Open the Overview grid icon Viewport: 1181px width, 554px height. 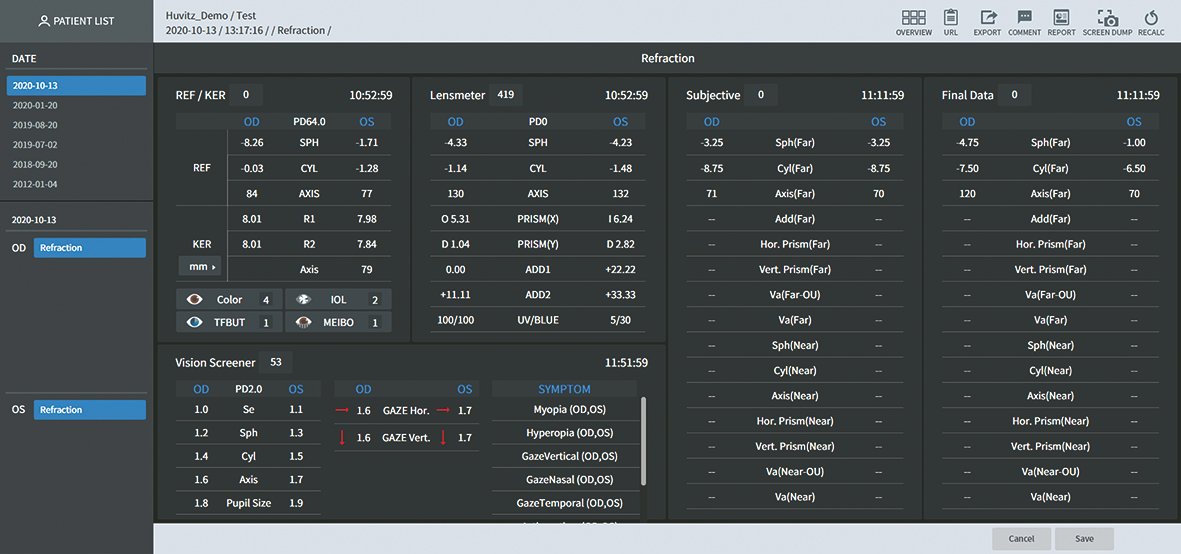(913, 18)
